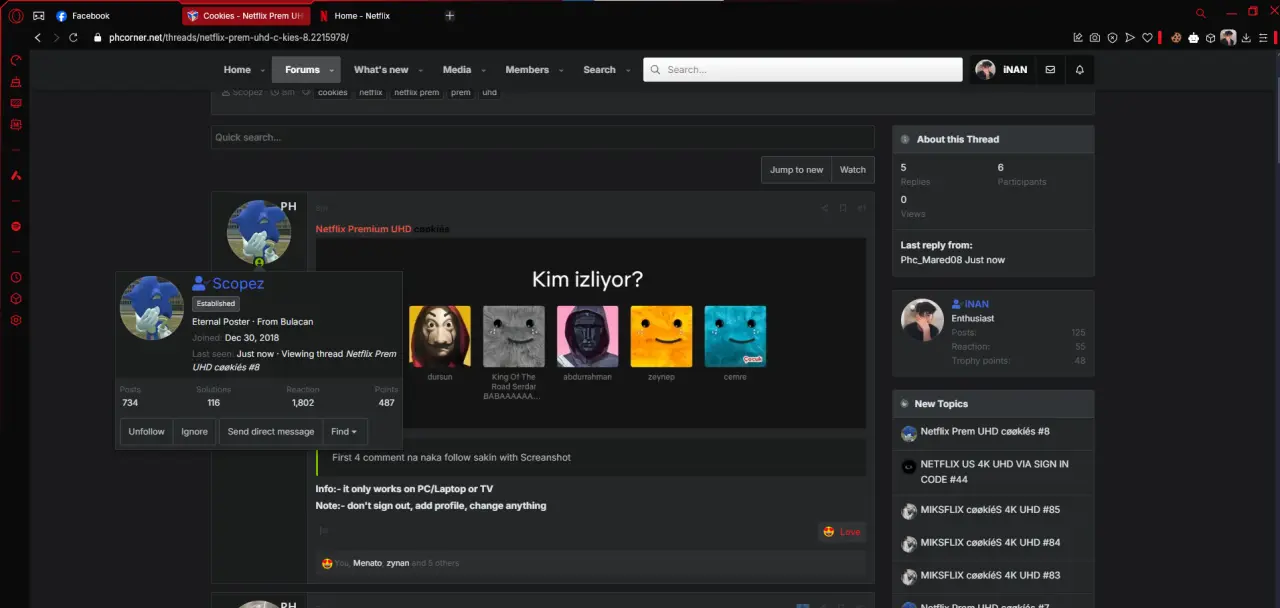Open Netflix Prem UHD cøøkiés #8 new topic
The height and width of the screenshot is (608, 1280).
[985, 432]
